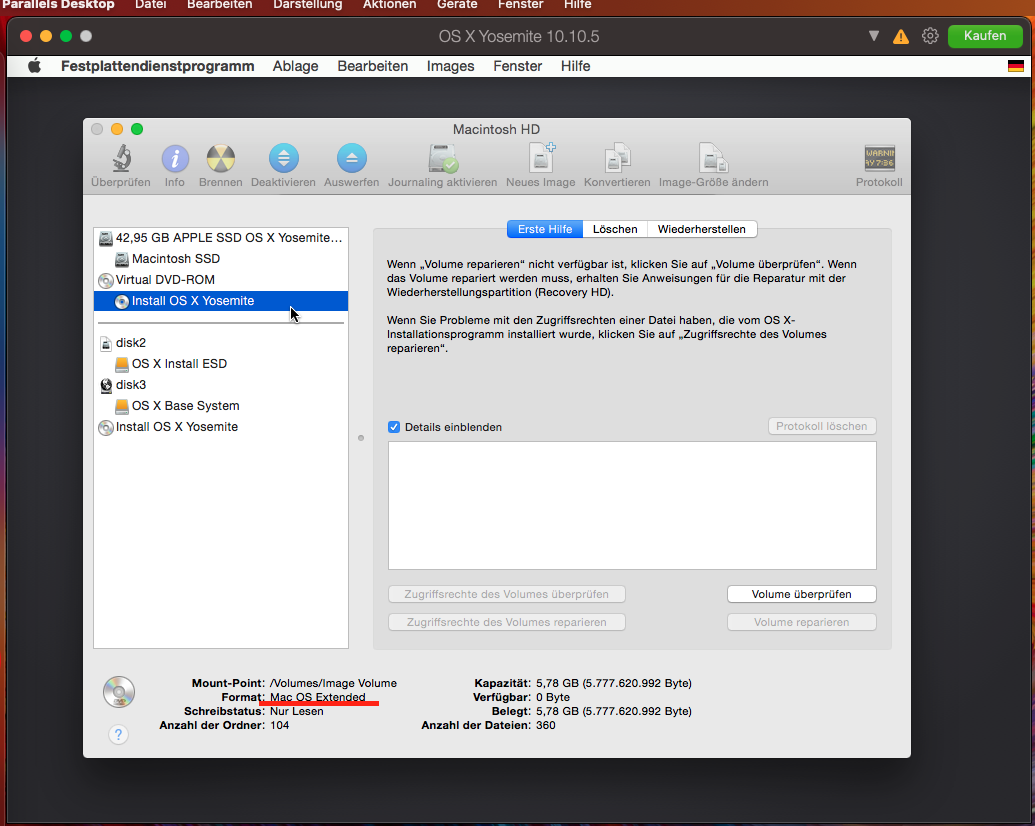Click the Protokoll löschen button
Screen dimensions: 1035x826
coord(822,427)
